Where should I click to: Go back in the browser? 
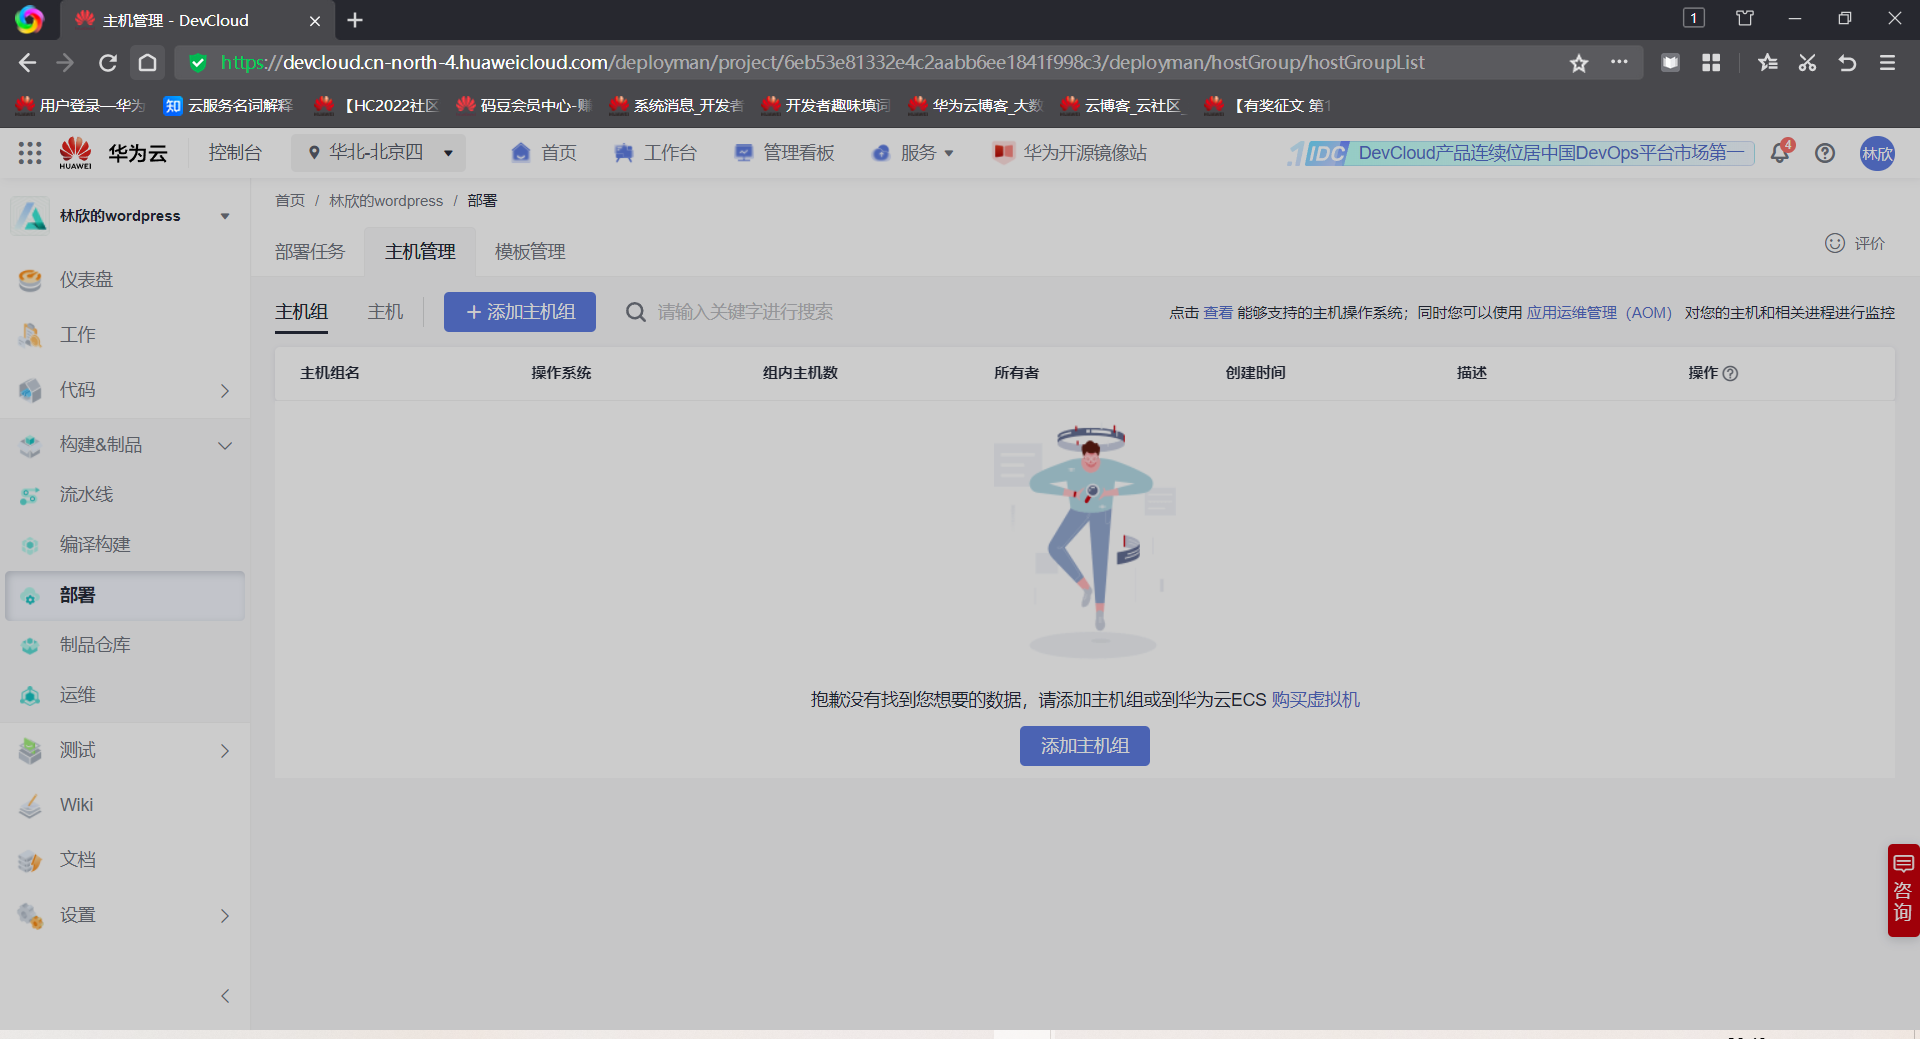(27, 63)
